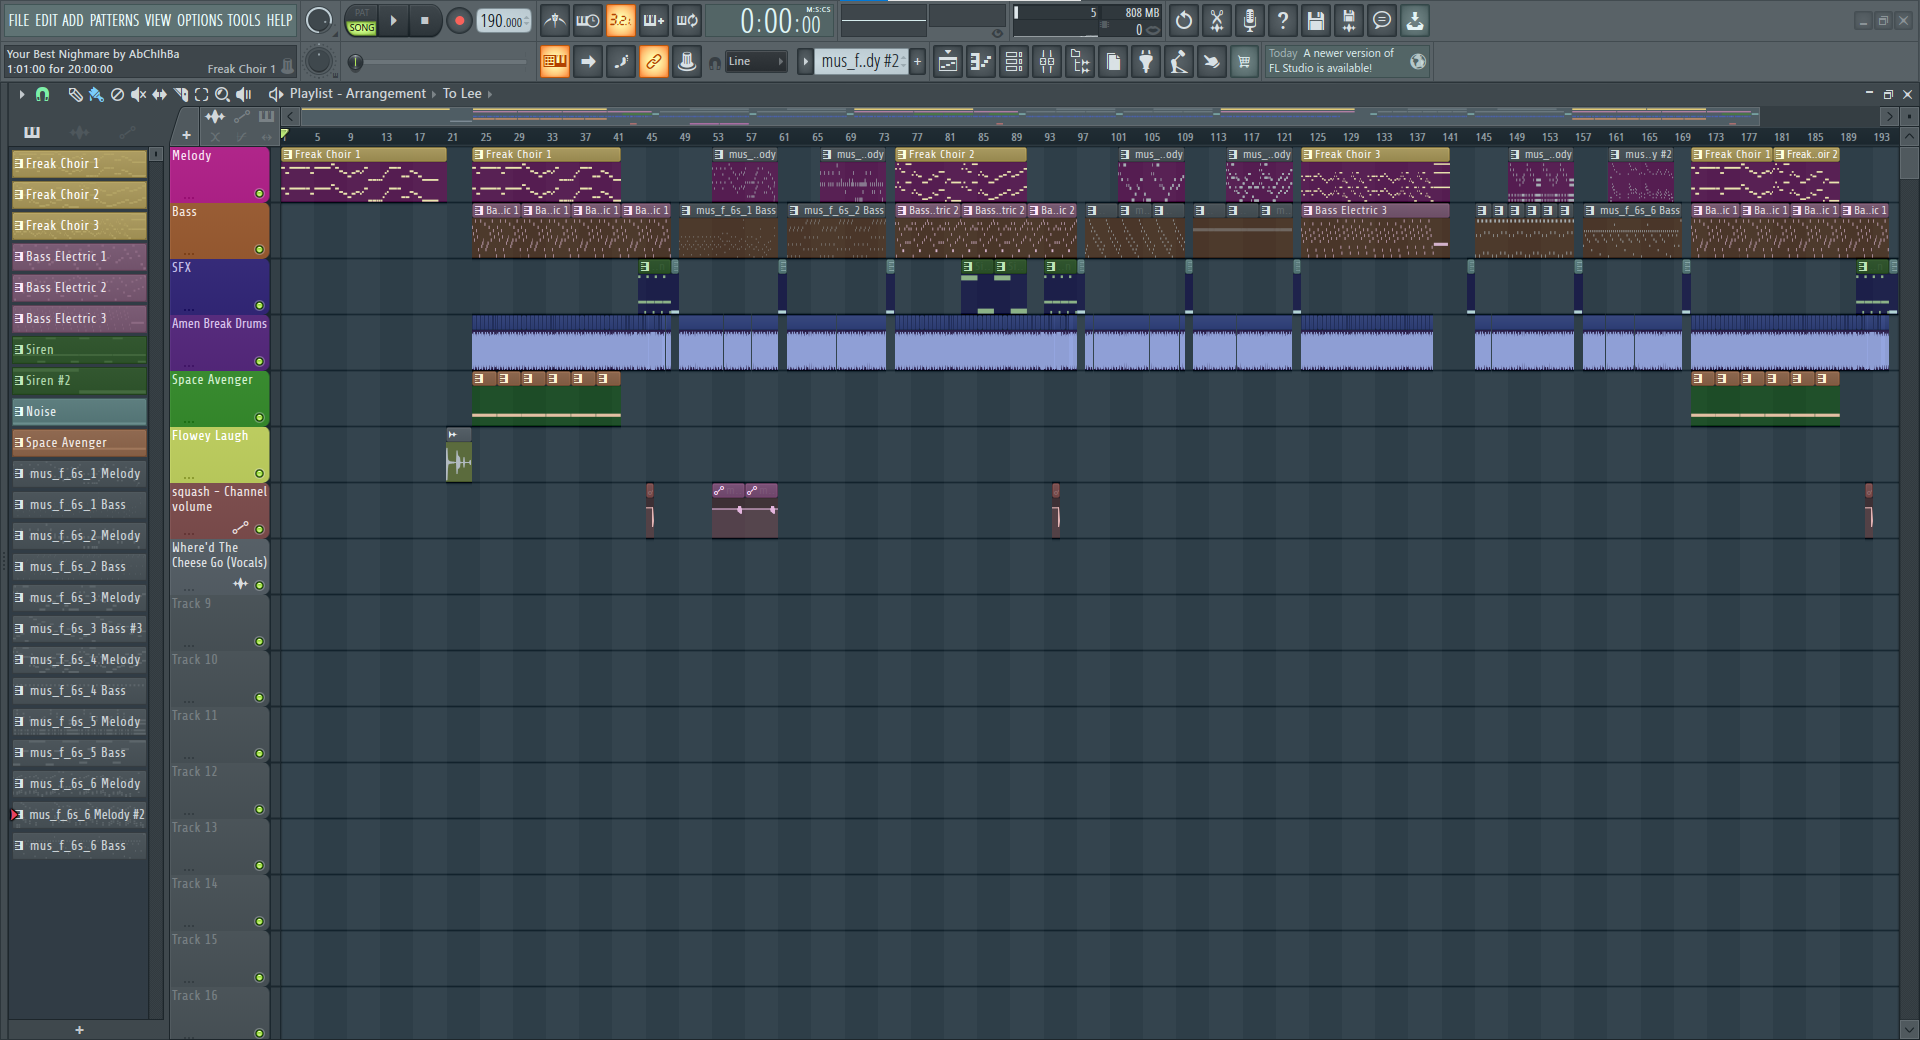Open the shopping cart content library
This screenshot has width=1920, height=1040.
(1244, 62)
